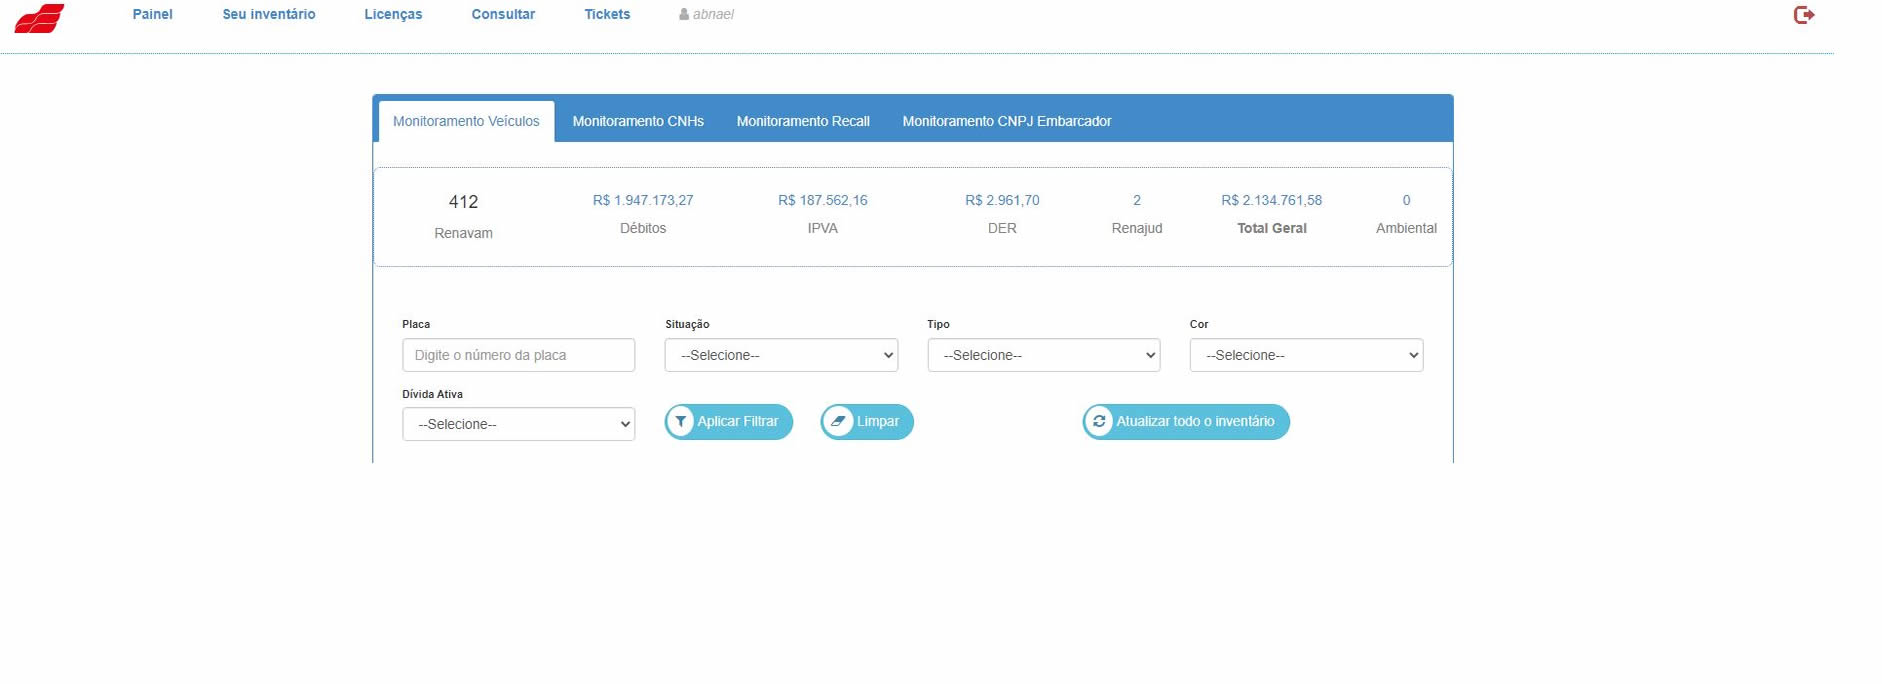Expand the Dívida Ativa dropdown
This screenshot has width=1882, height=684.
pyautogui.click(x=518, y=424)
